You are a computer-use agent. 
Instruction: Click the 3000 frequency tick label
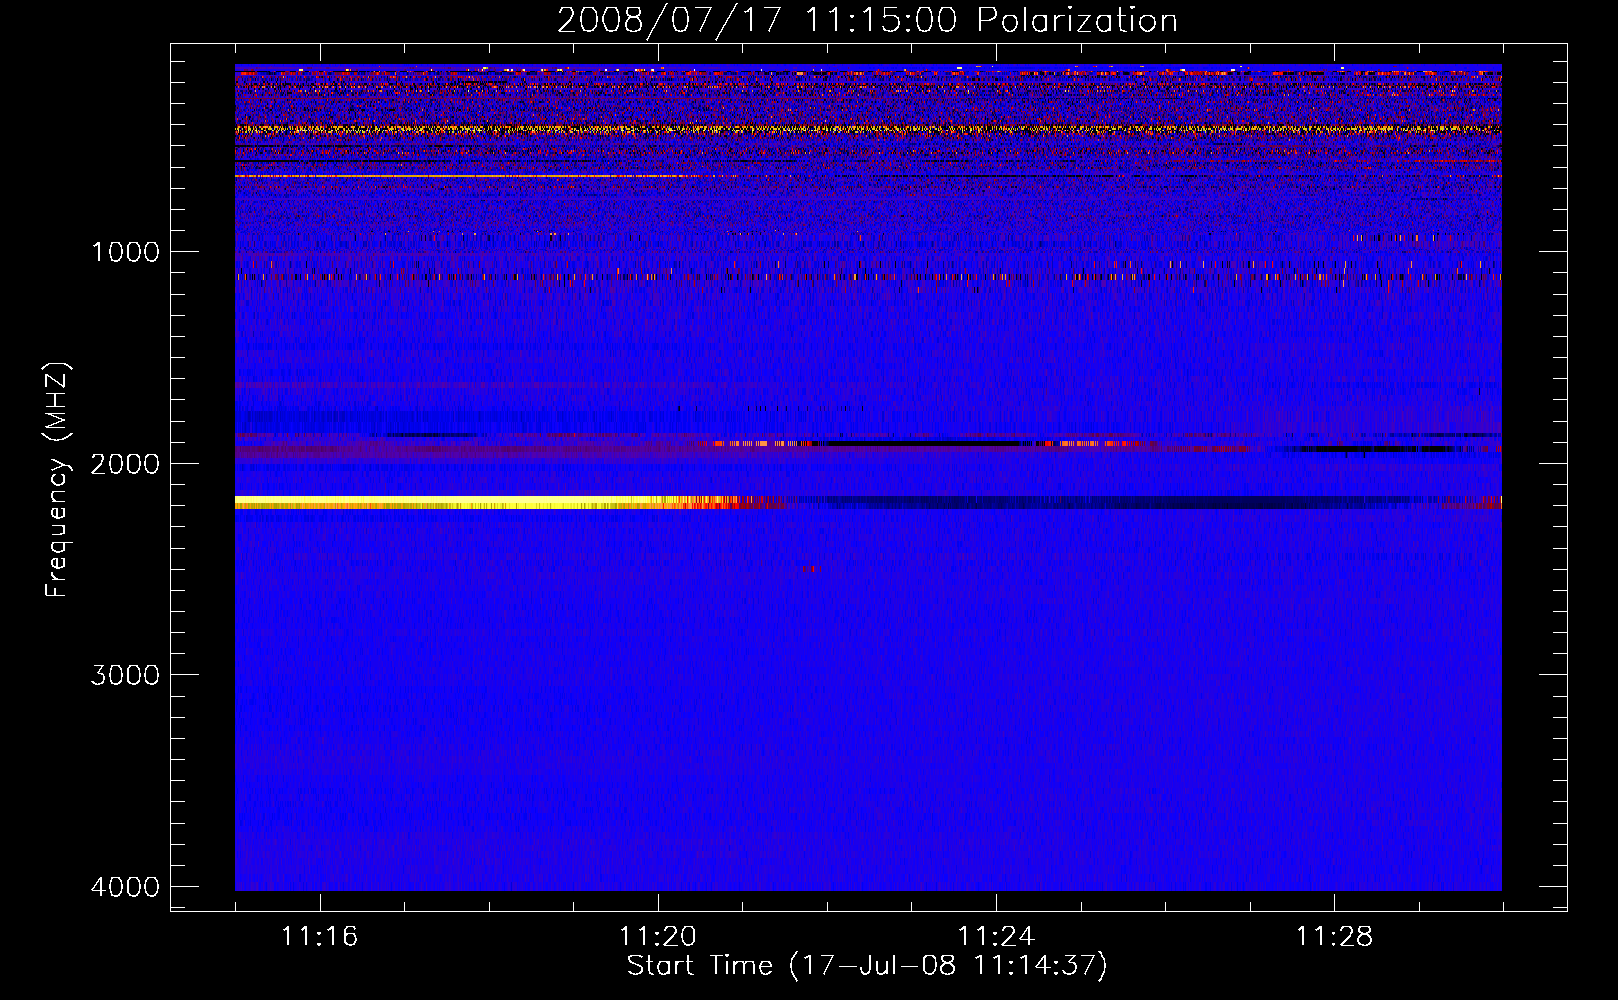tap(125, 675)
